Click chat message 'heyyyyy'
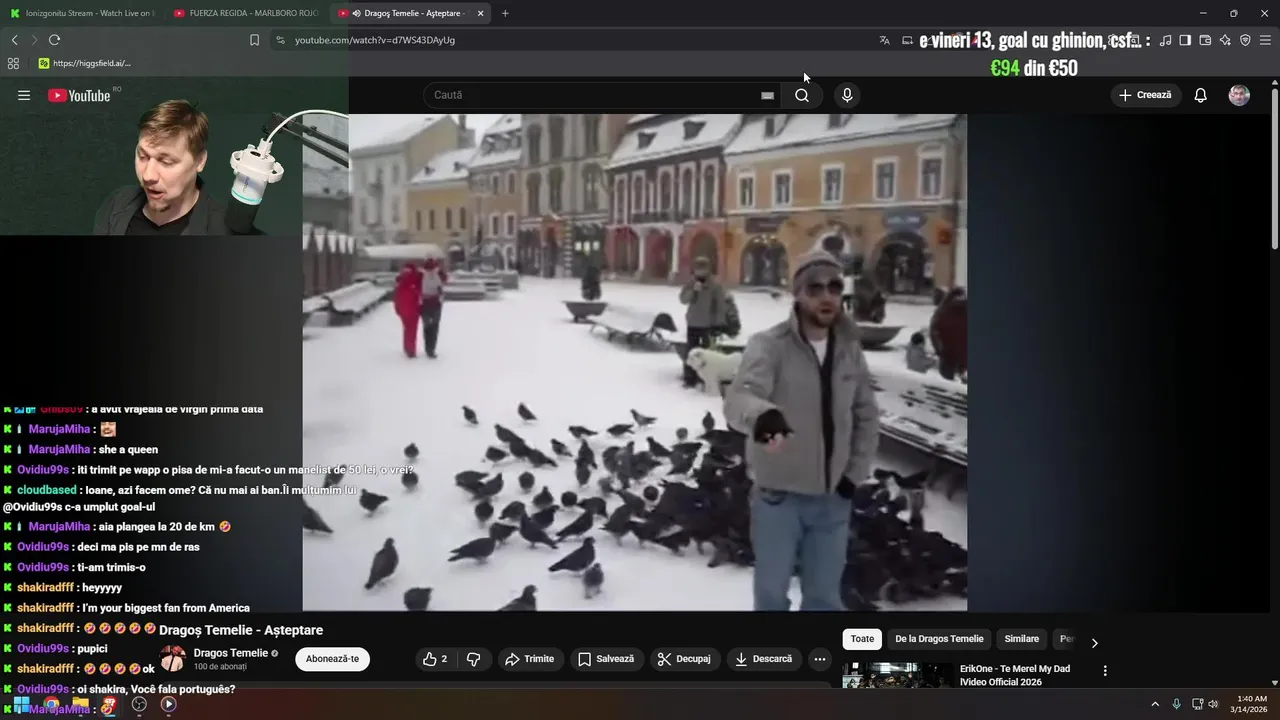Screen dimensions: 1280x720 [x=102, y=588]
